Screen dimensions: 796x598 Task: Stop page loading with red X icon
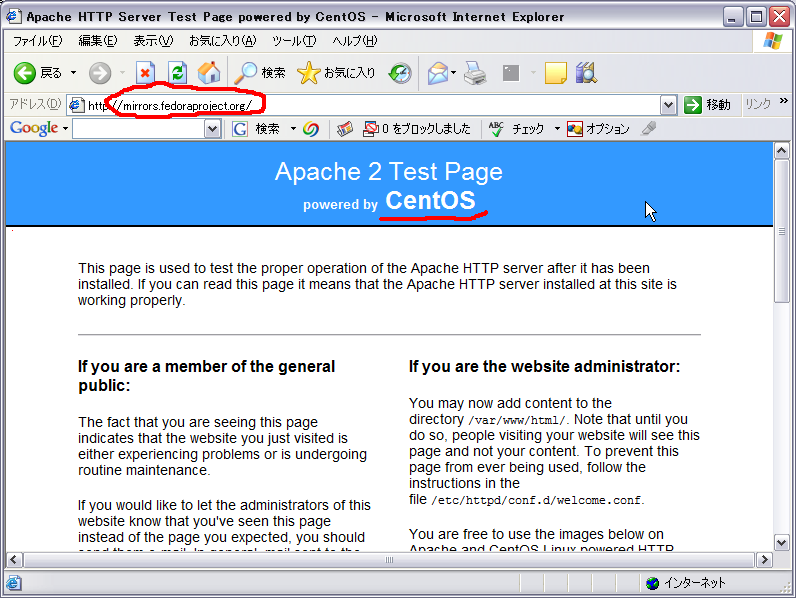click(145, 73)
